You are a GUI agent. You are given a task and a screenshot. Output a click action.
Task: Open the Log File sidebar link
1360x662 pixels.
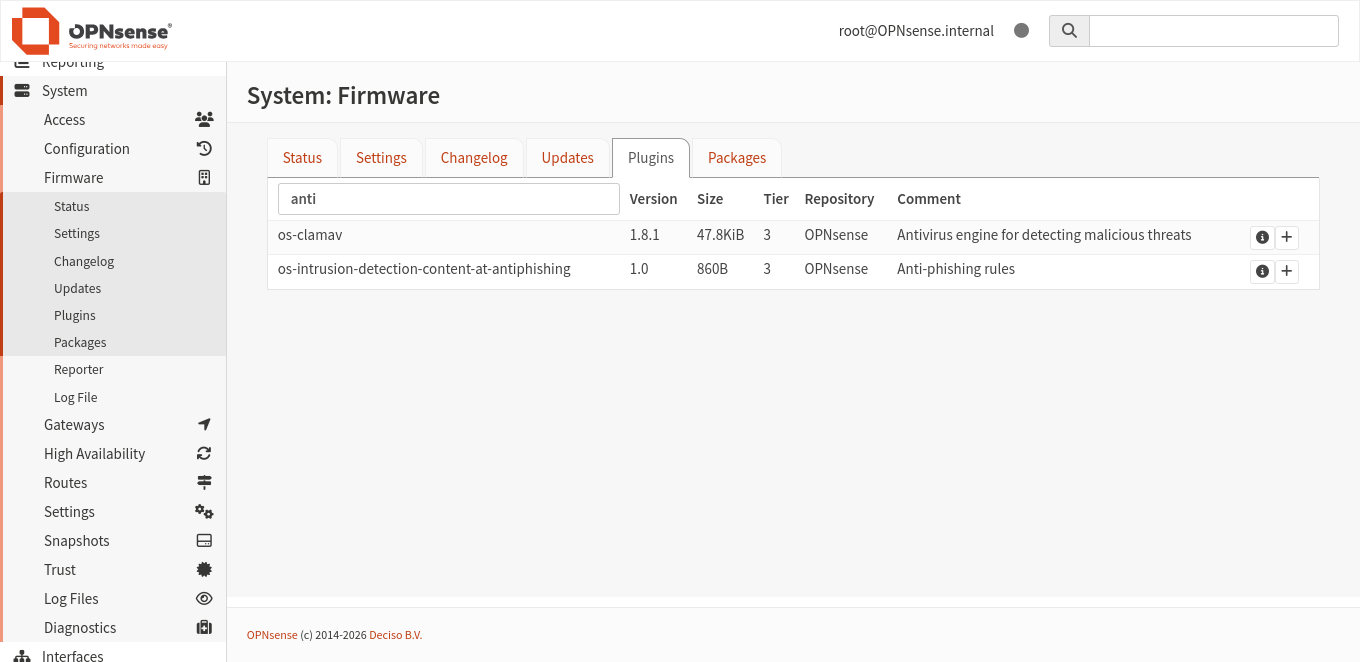coord(113,397)
